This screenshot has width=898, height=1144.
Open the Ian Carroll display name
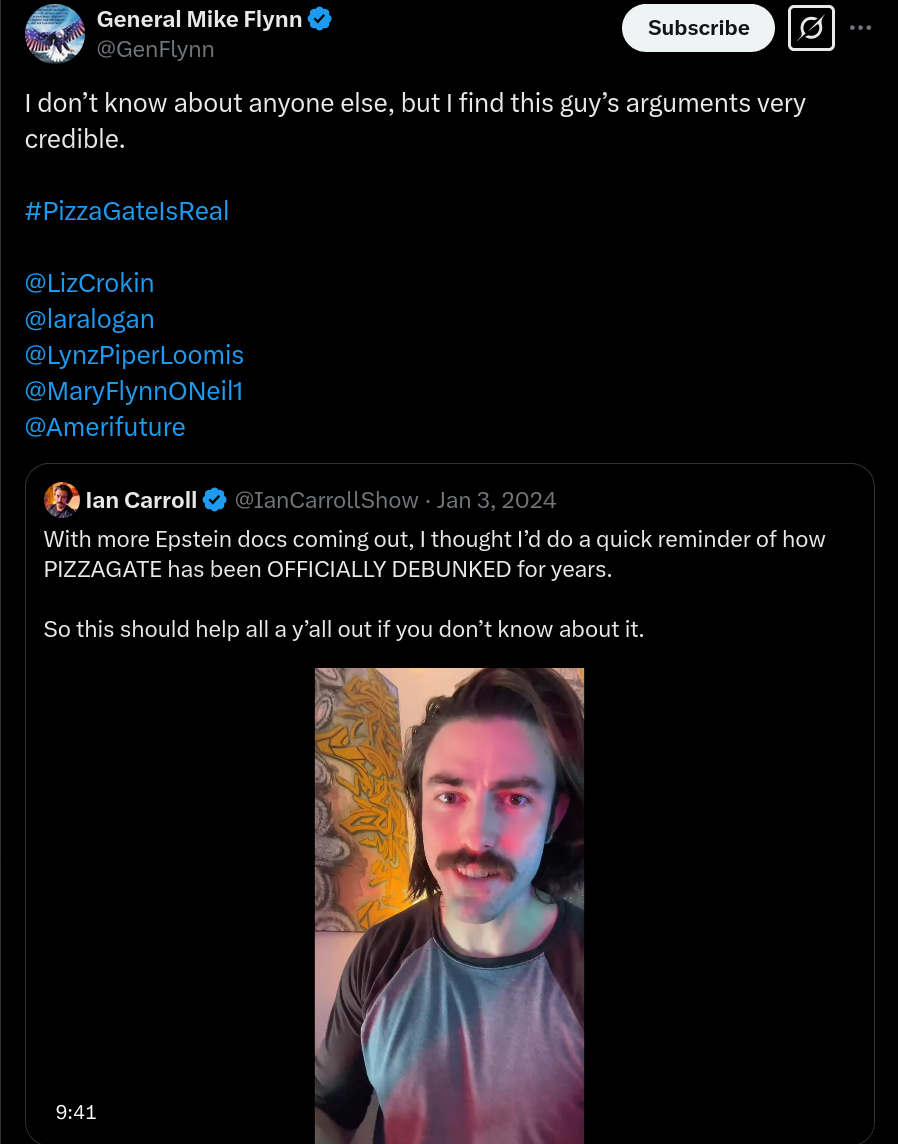click(x=142, y=500)
